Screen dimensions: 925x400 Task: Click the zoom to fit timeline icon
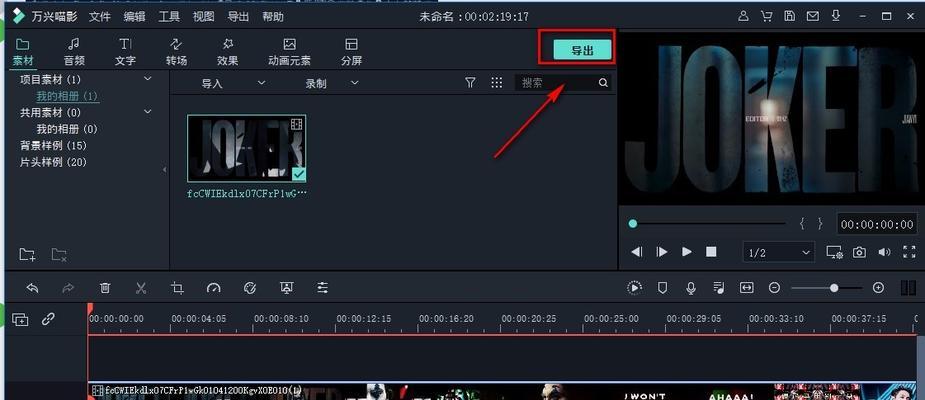[x=747, y=287]
